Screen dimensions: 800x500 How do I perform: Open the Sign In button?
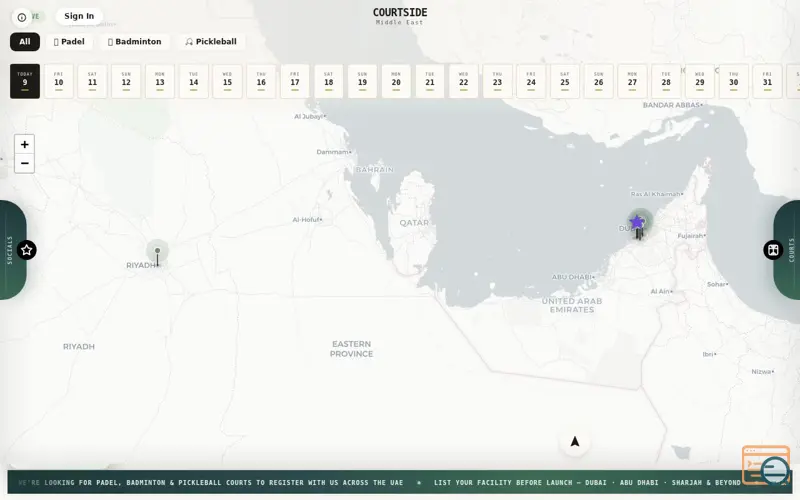tap(79, 16)
